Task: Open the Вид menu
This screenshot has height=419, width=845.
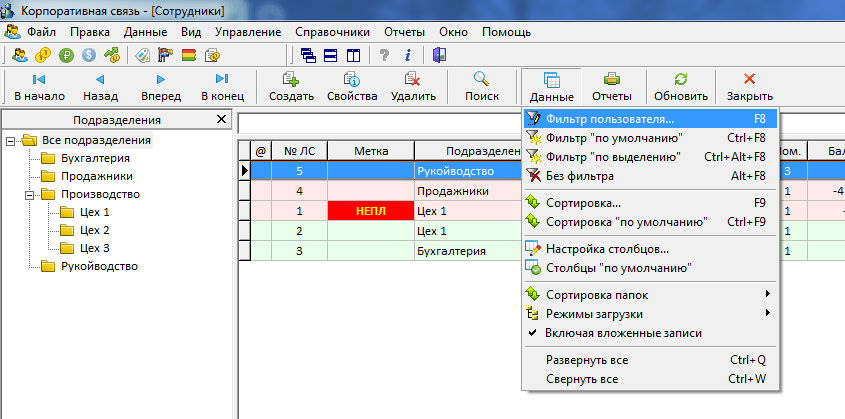Action: [191, 32]
